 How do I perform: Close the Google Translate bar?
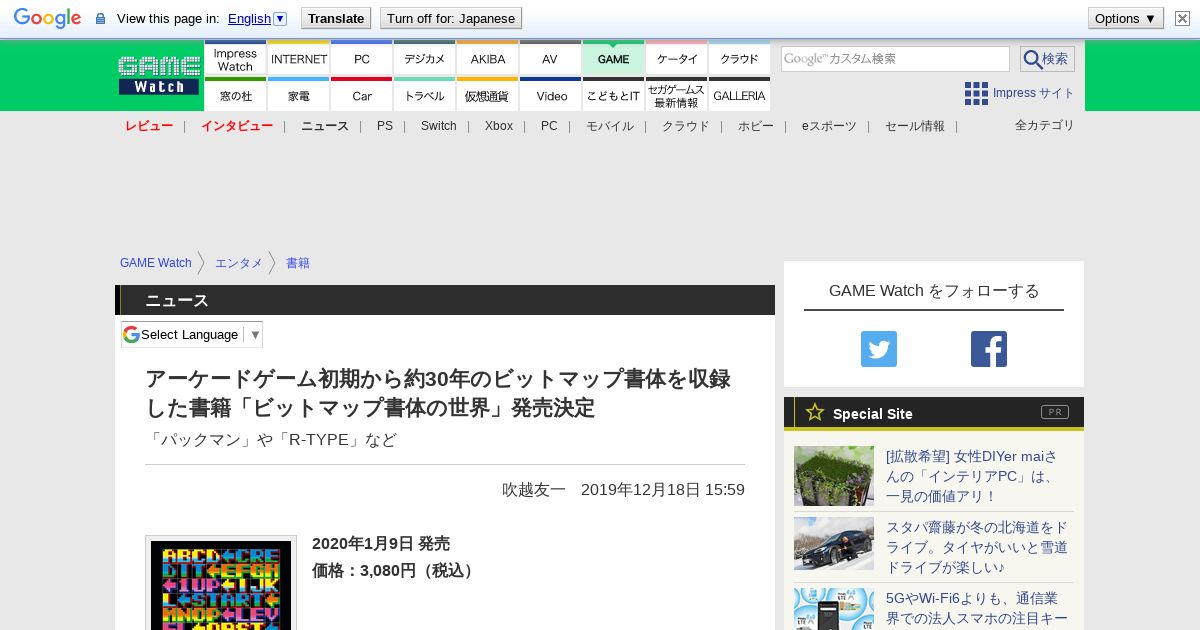tap(1182, 18)
